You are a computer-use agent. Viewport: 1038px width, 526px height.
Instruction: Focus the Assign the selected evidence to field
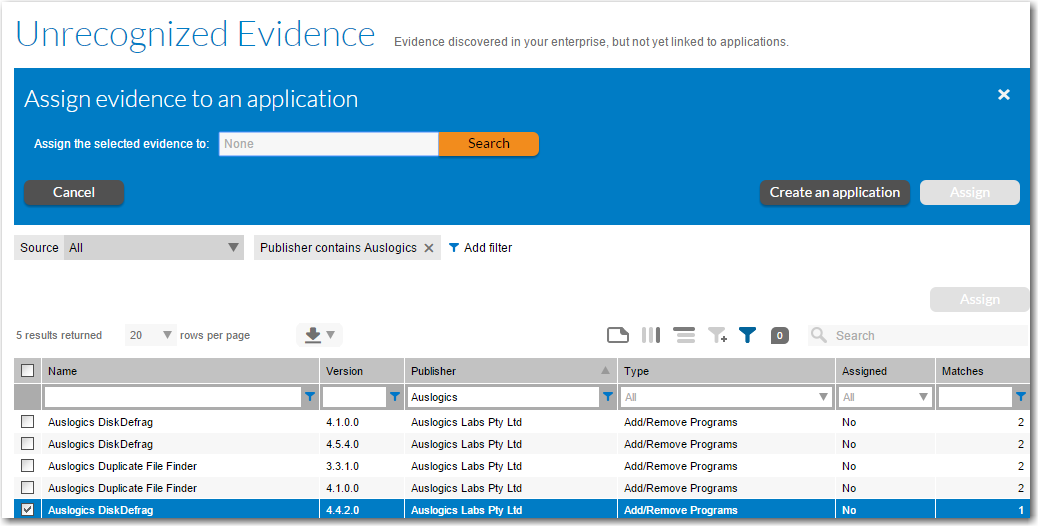click(x=328, y=144)
